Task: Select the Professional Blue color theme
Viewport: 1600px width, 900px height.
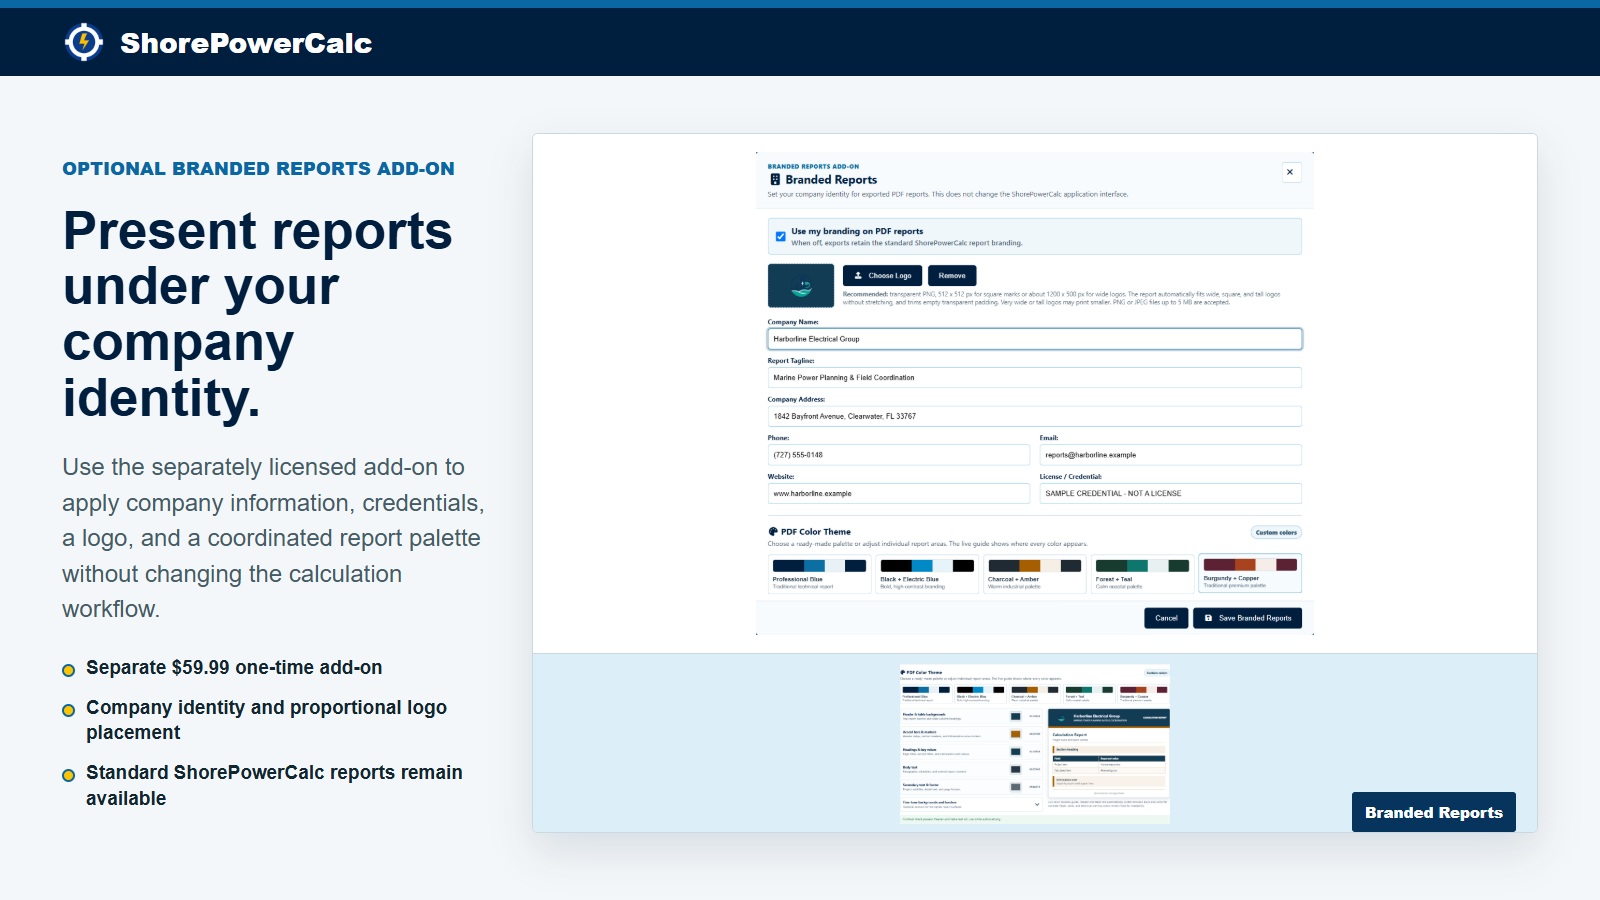Action: [x=820, y=574]
